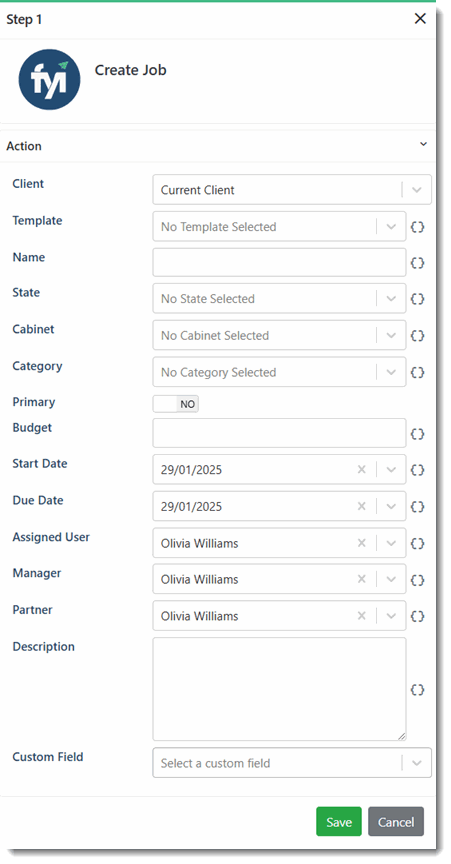This screenshot has width=451, height=864.
Task: Click into the Name text field
Action: [x=279, y=262]
